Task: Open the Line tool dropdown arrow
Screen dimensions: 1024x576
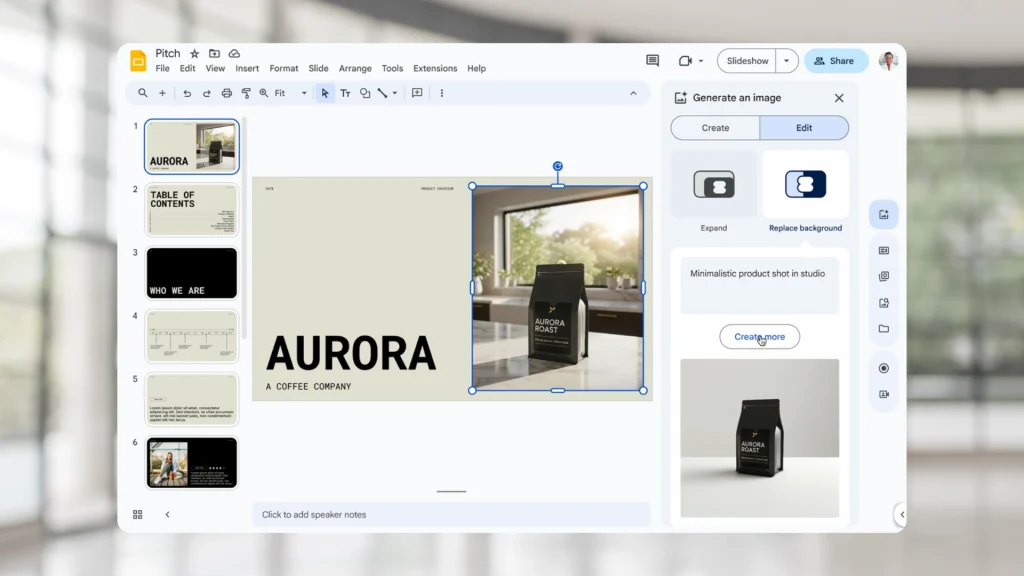Action: point(395,93)
